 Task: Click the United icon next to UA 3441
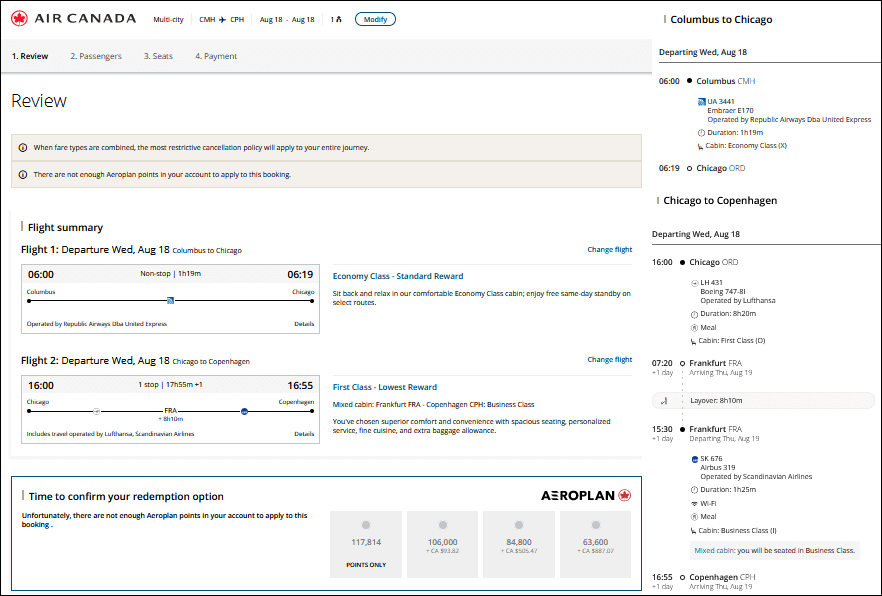coord(701,102)
